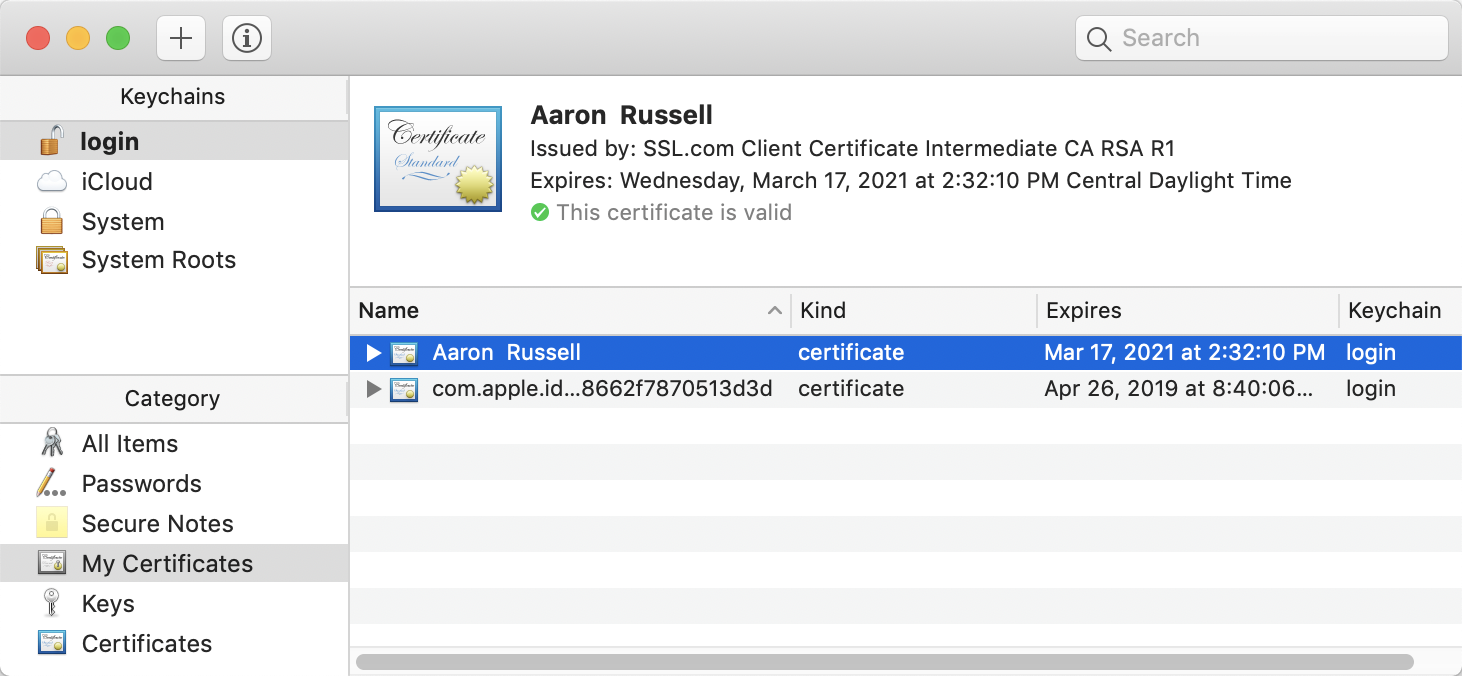
Task: Expand the Aaron Russell certificate row
Action: [x=374, y=353]
